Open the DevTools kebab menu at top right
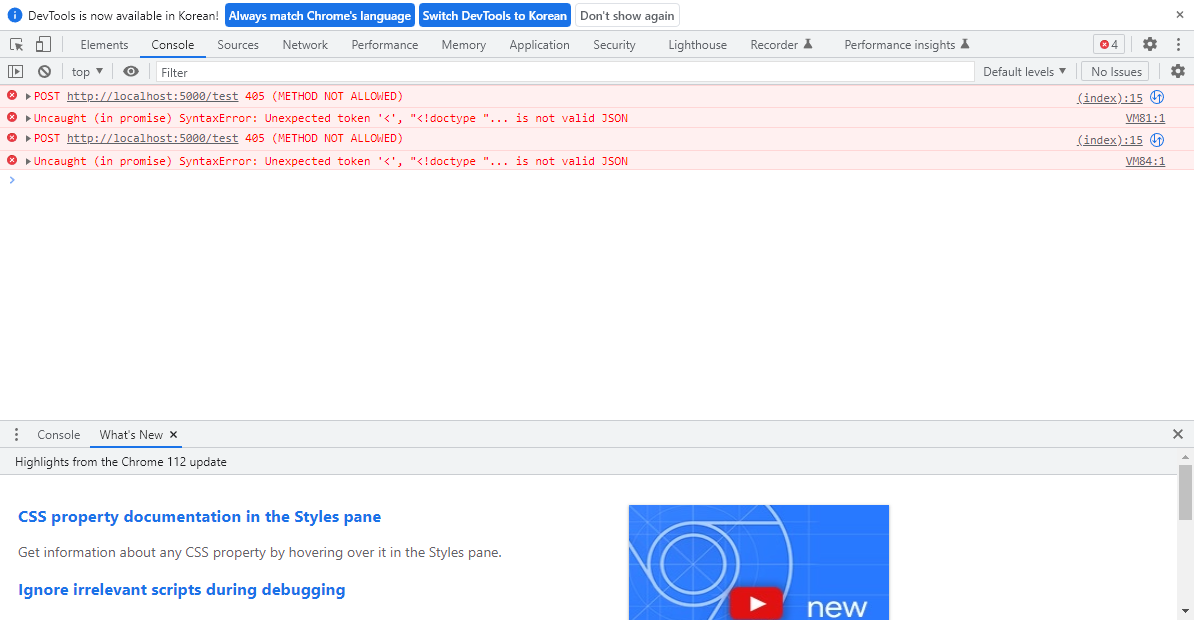 pyautogui.click(x=1178, y=44)
